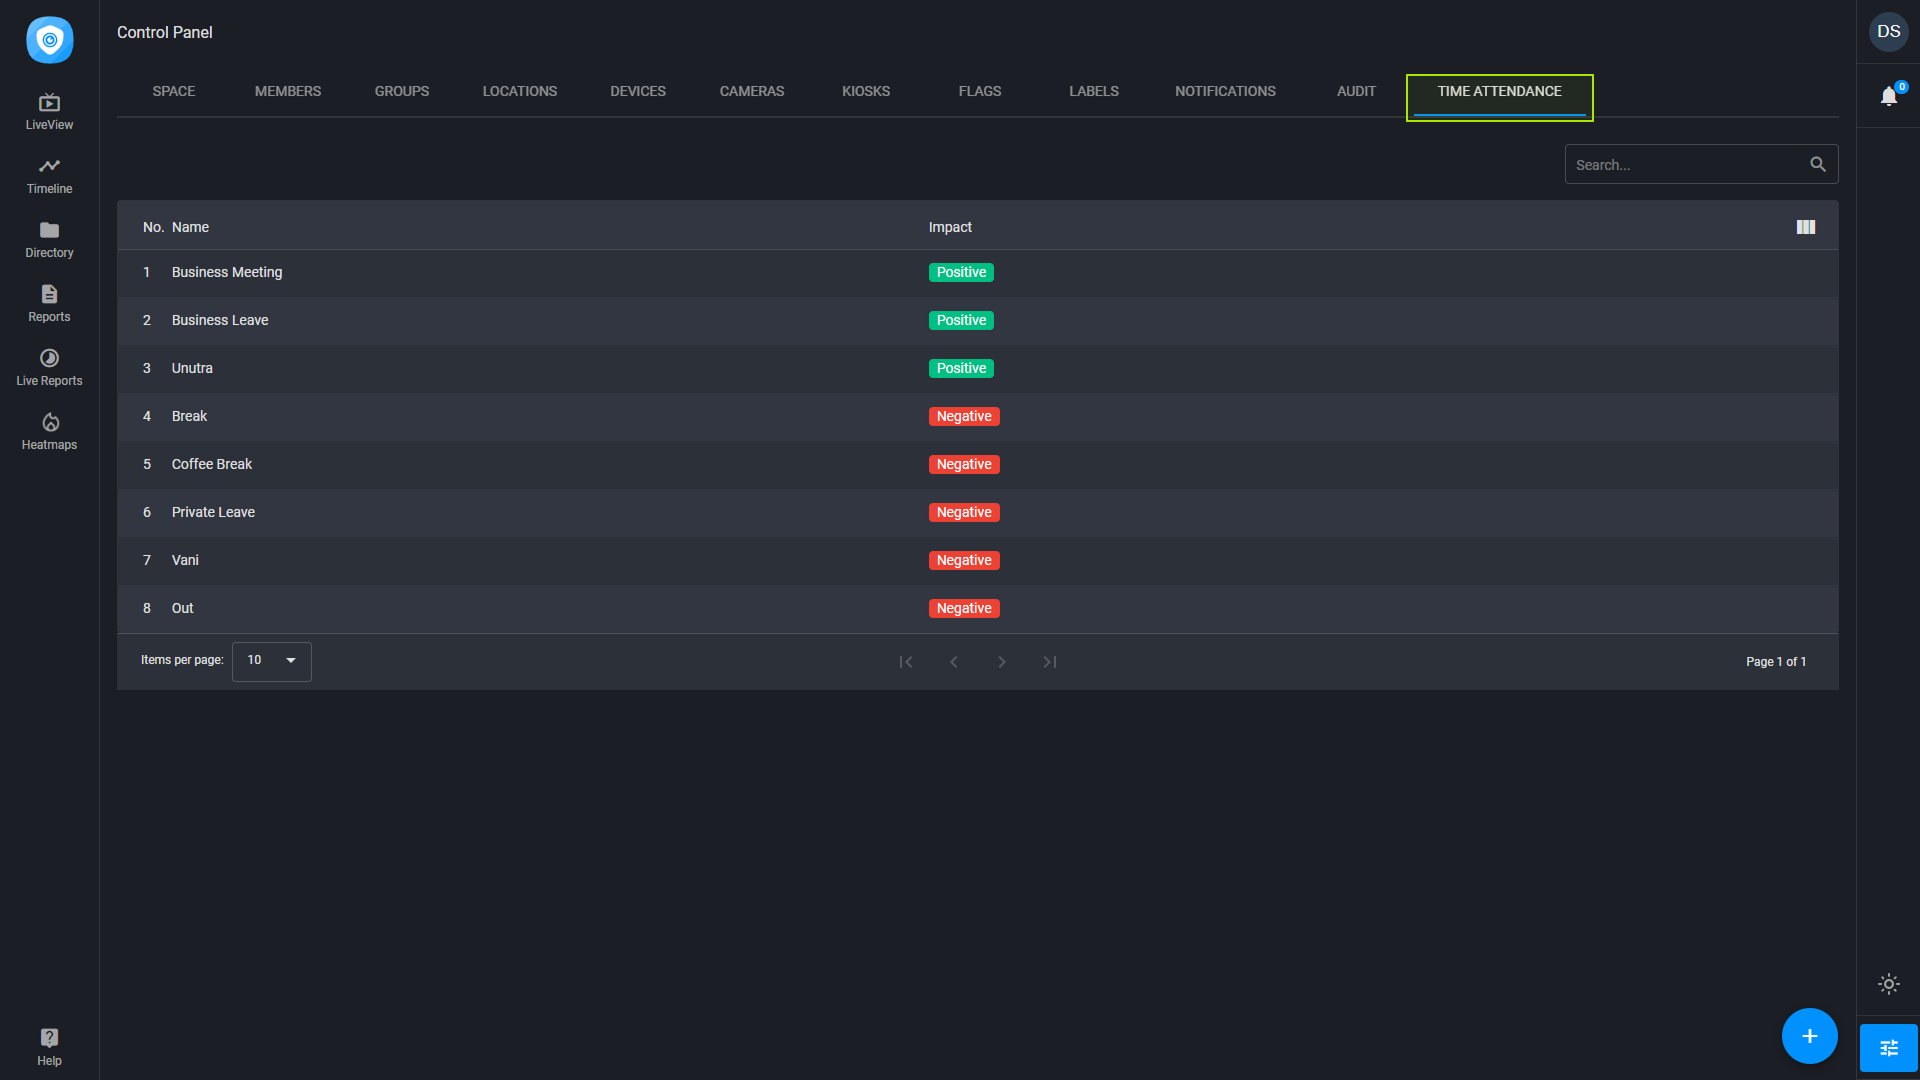Open the AUDIT tab
This screenshot has width=1920, height=1080.
pyautogui.click(x=1356, y=91)
